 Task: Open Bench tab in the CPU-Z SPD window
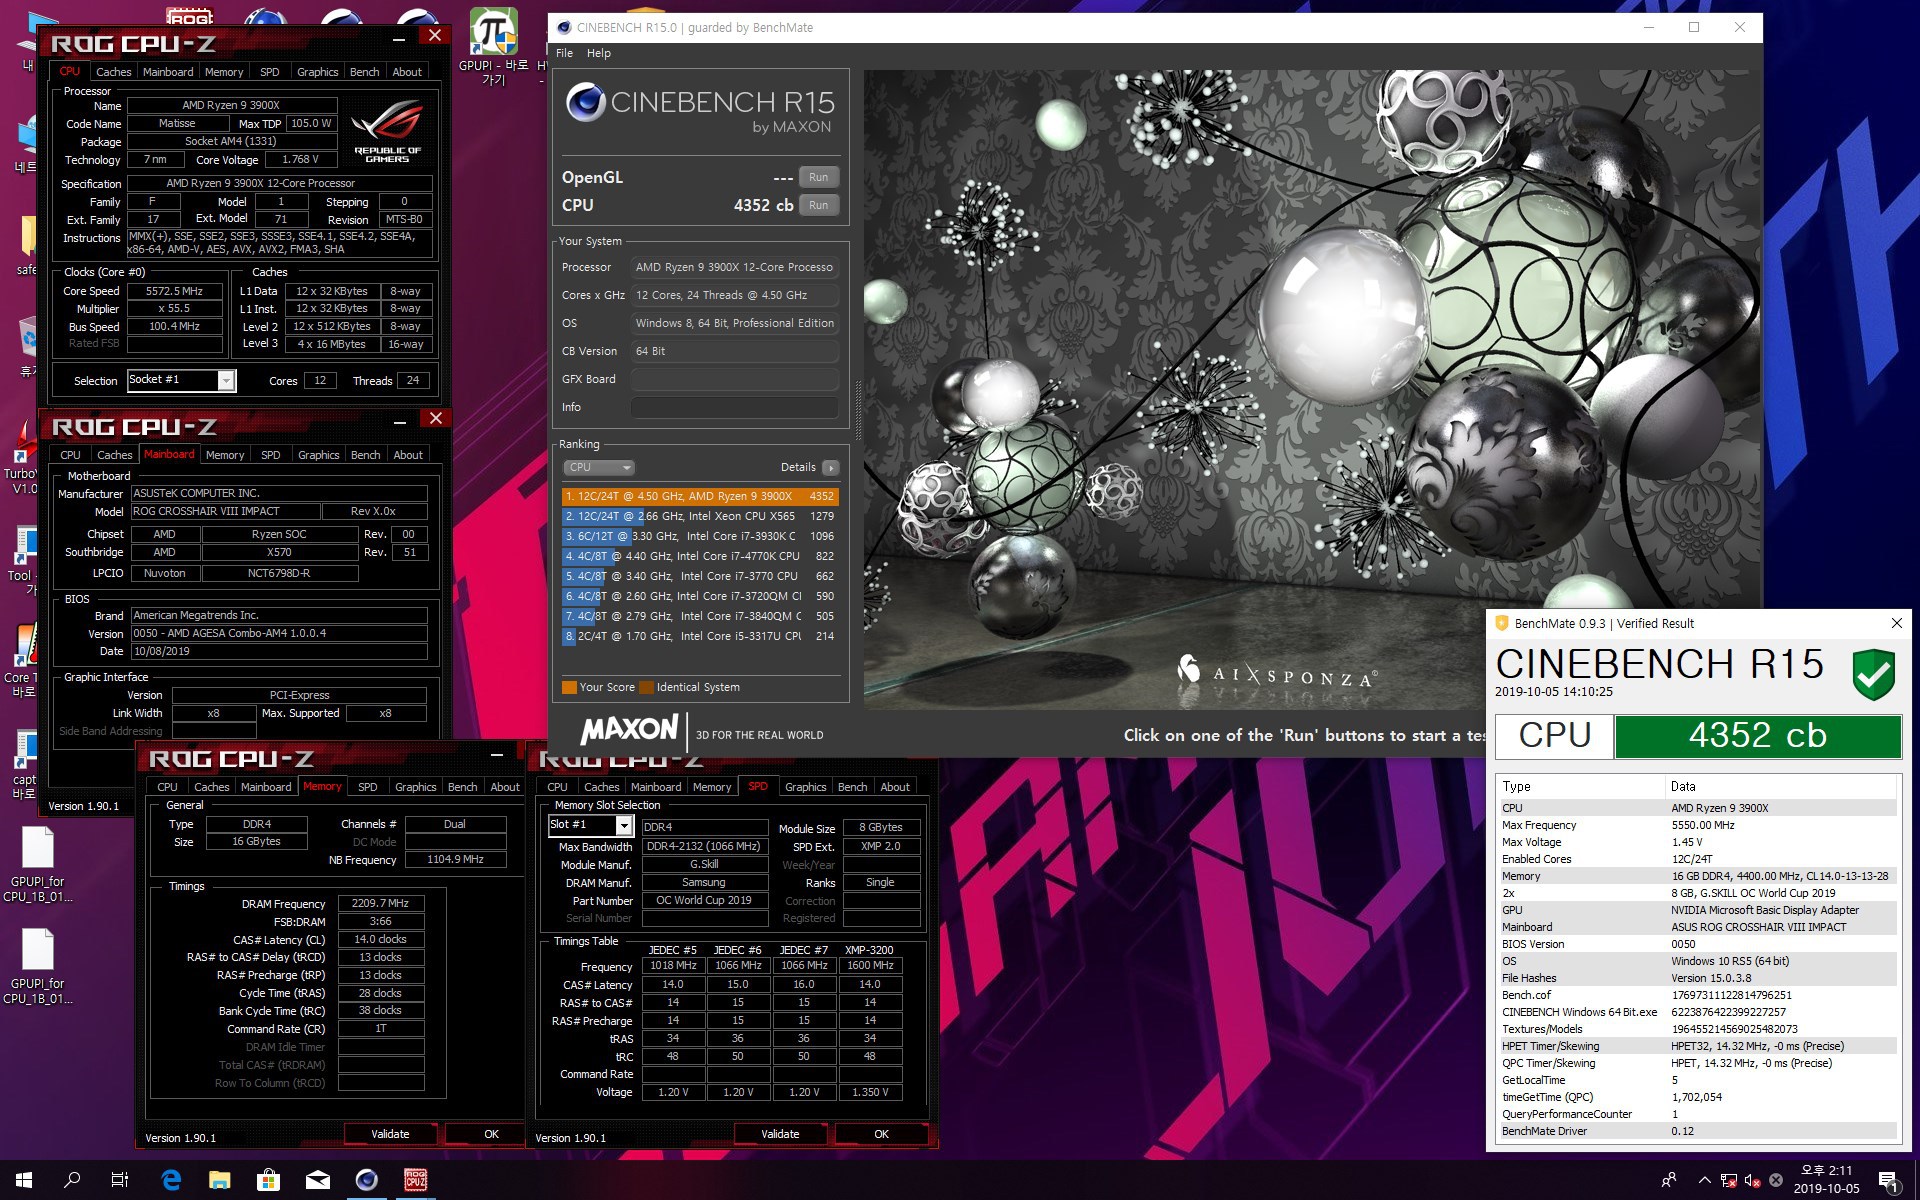pos(852,787)
